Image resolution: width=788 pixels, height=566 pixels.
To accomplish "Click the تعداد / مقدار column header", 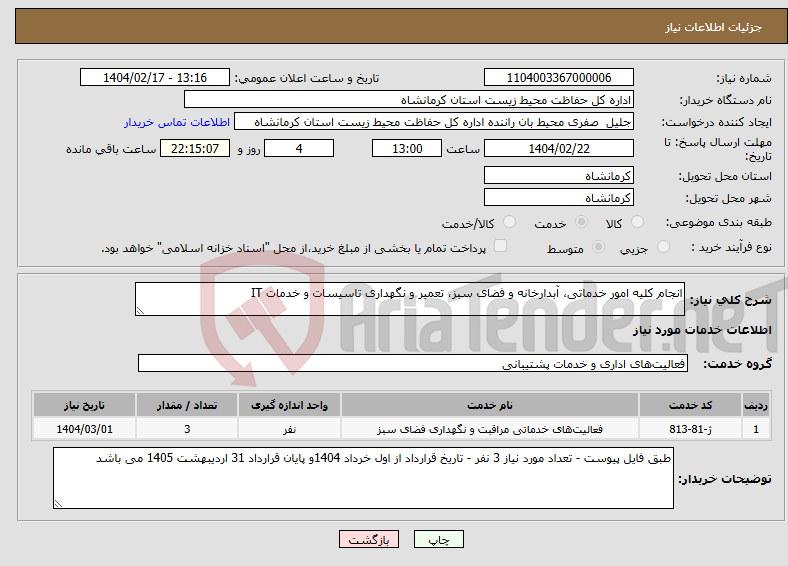I will 186,405.
